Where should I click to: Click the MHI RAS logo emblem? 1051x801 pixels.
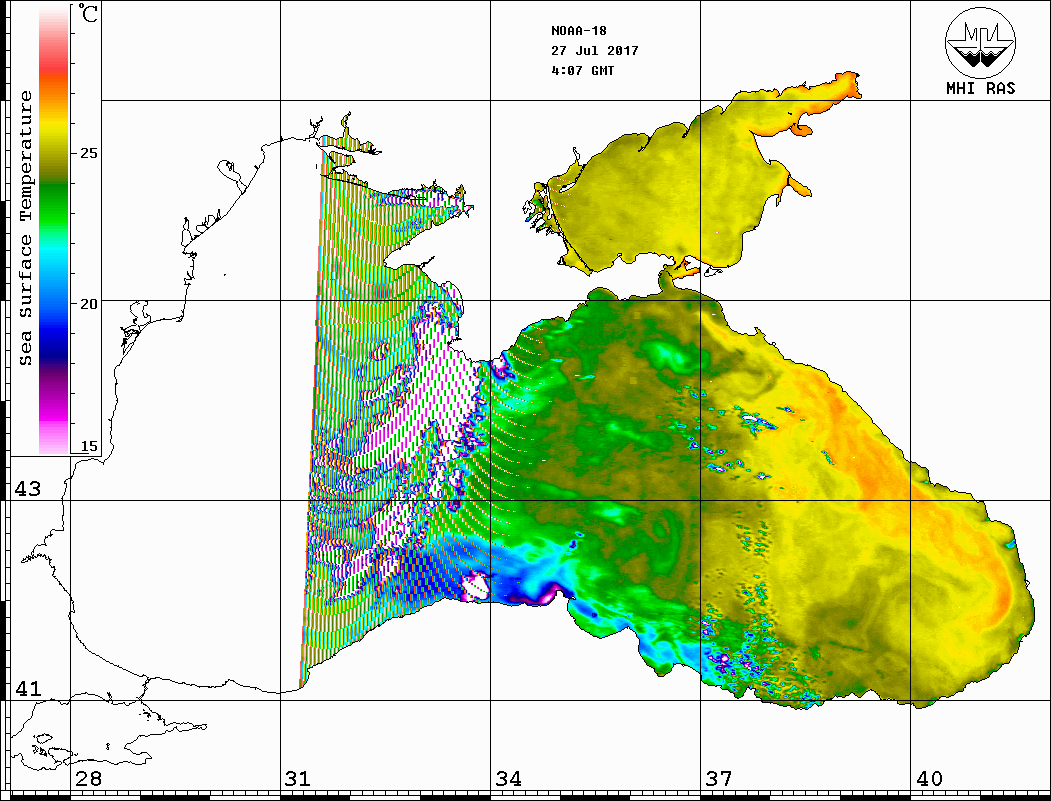(980, 42)
